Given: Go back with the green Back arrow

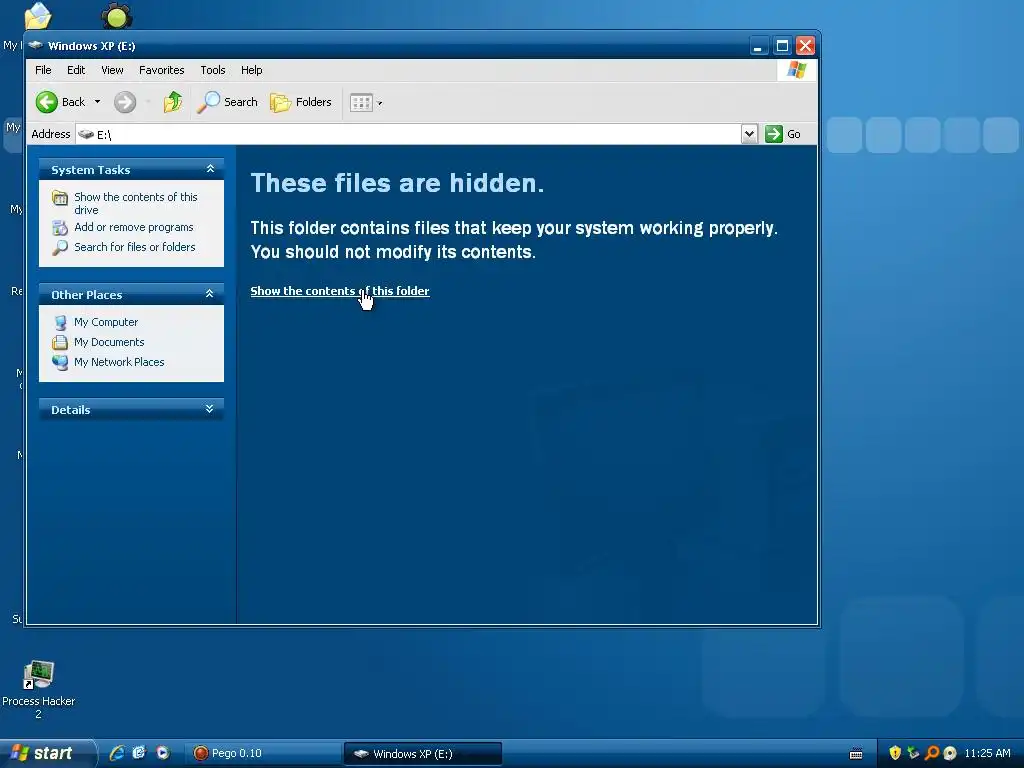Looking at the screenshot, I should (x=60, y=102).
